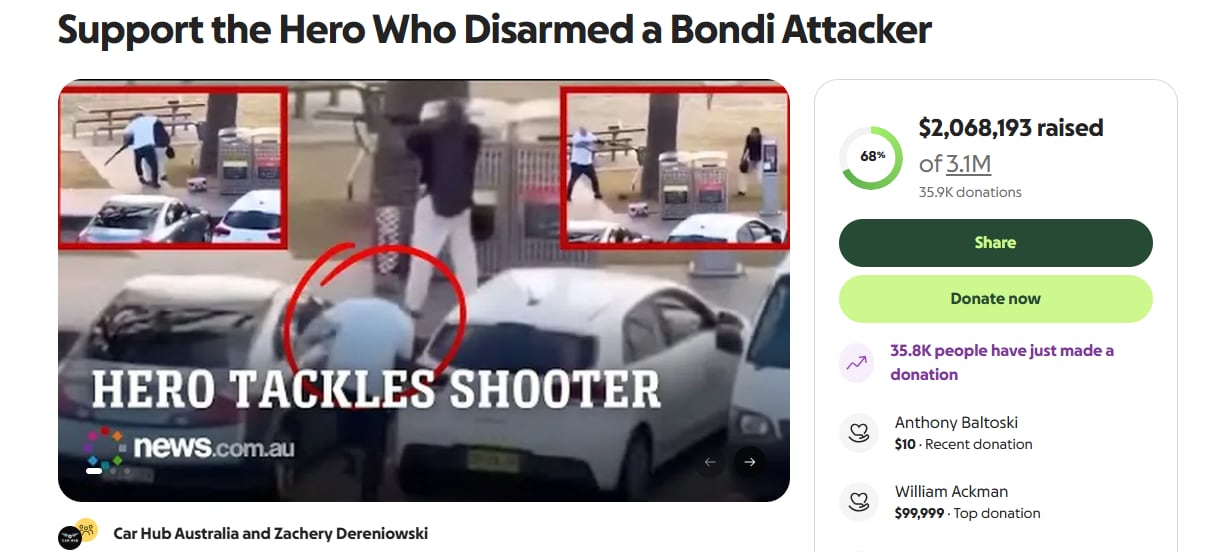
Task: Select the top-right inset picture
Action: (674, 167)
